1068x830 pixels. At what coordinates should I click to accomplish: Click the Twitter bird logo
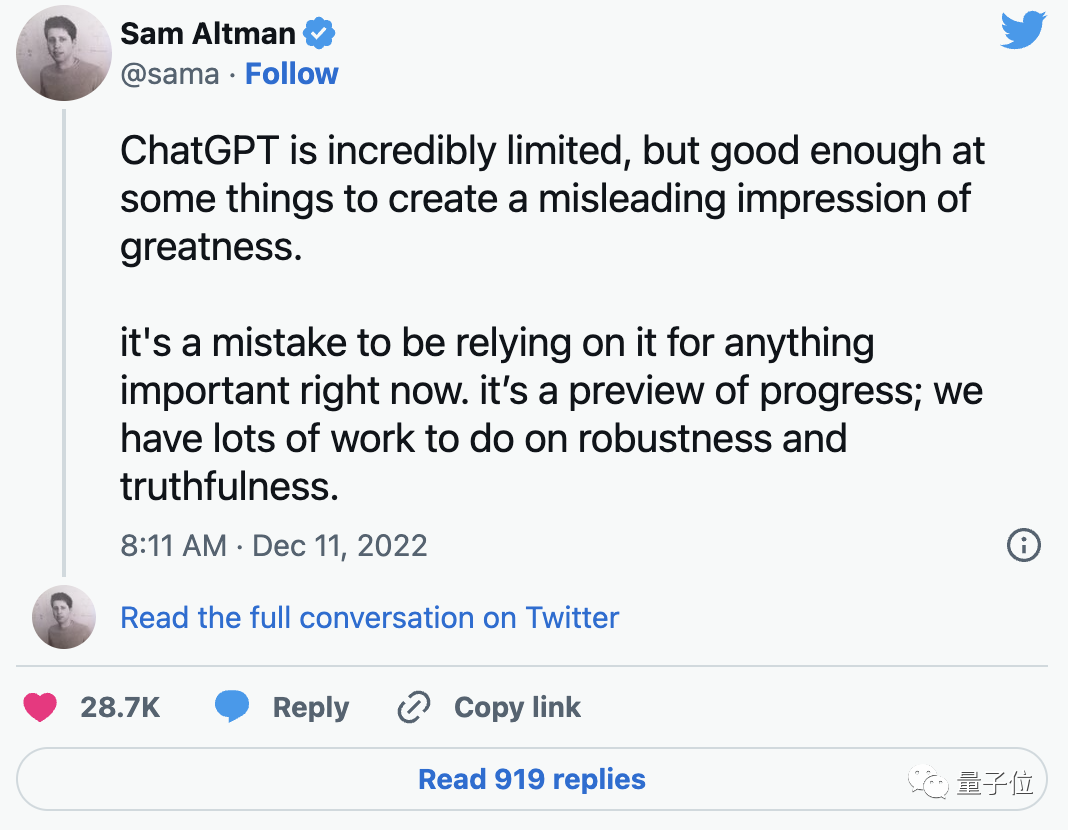[1023, 29]
